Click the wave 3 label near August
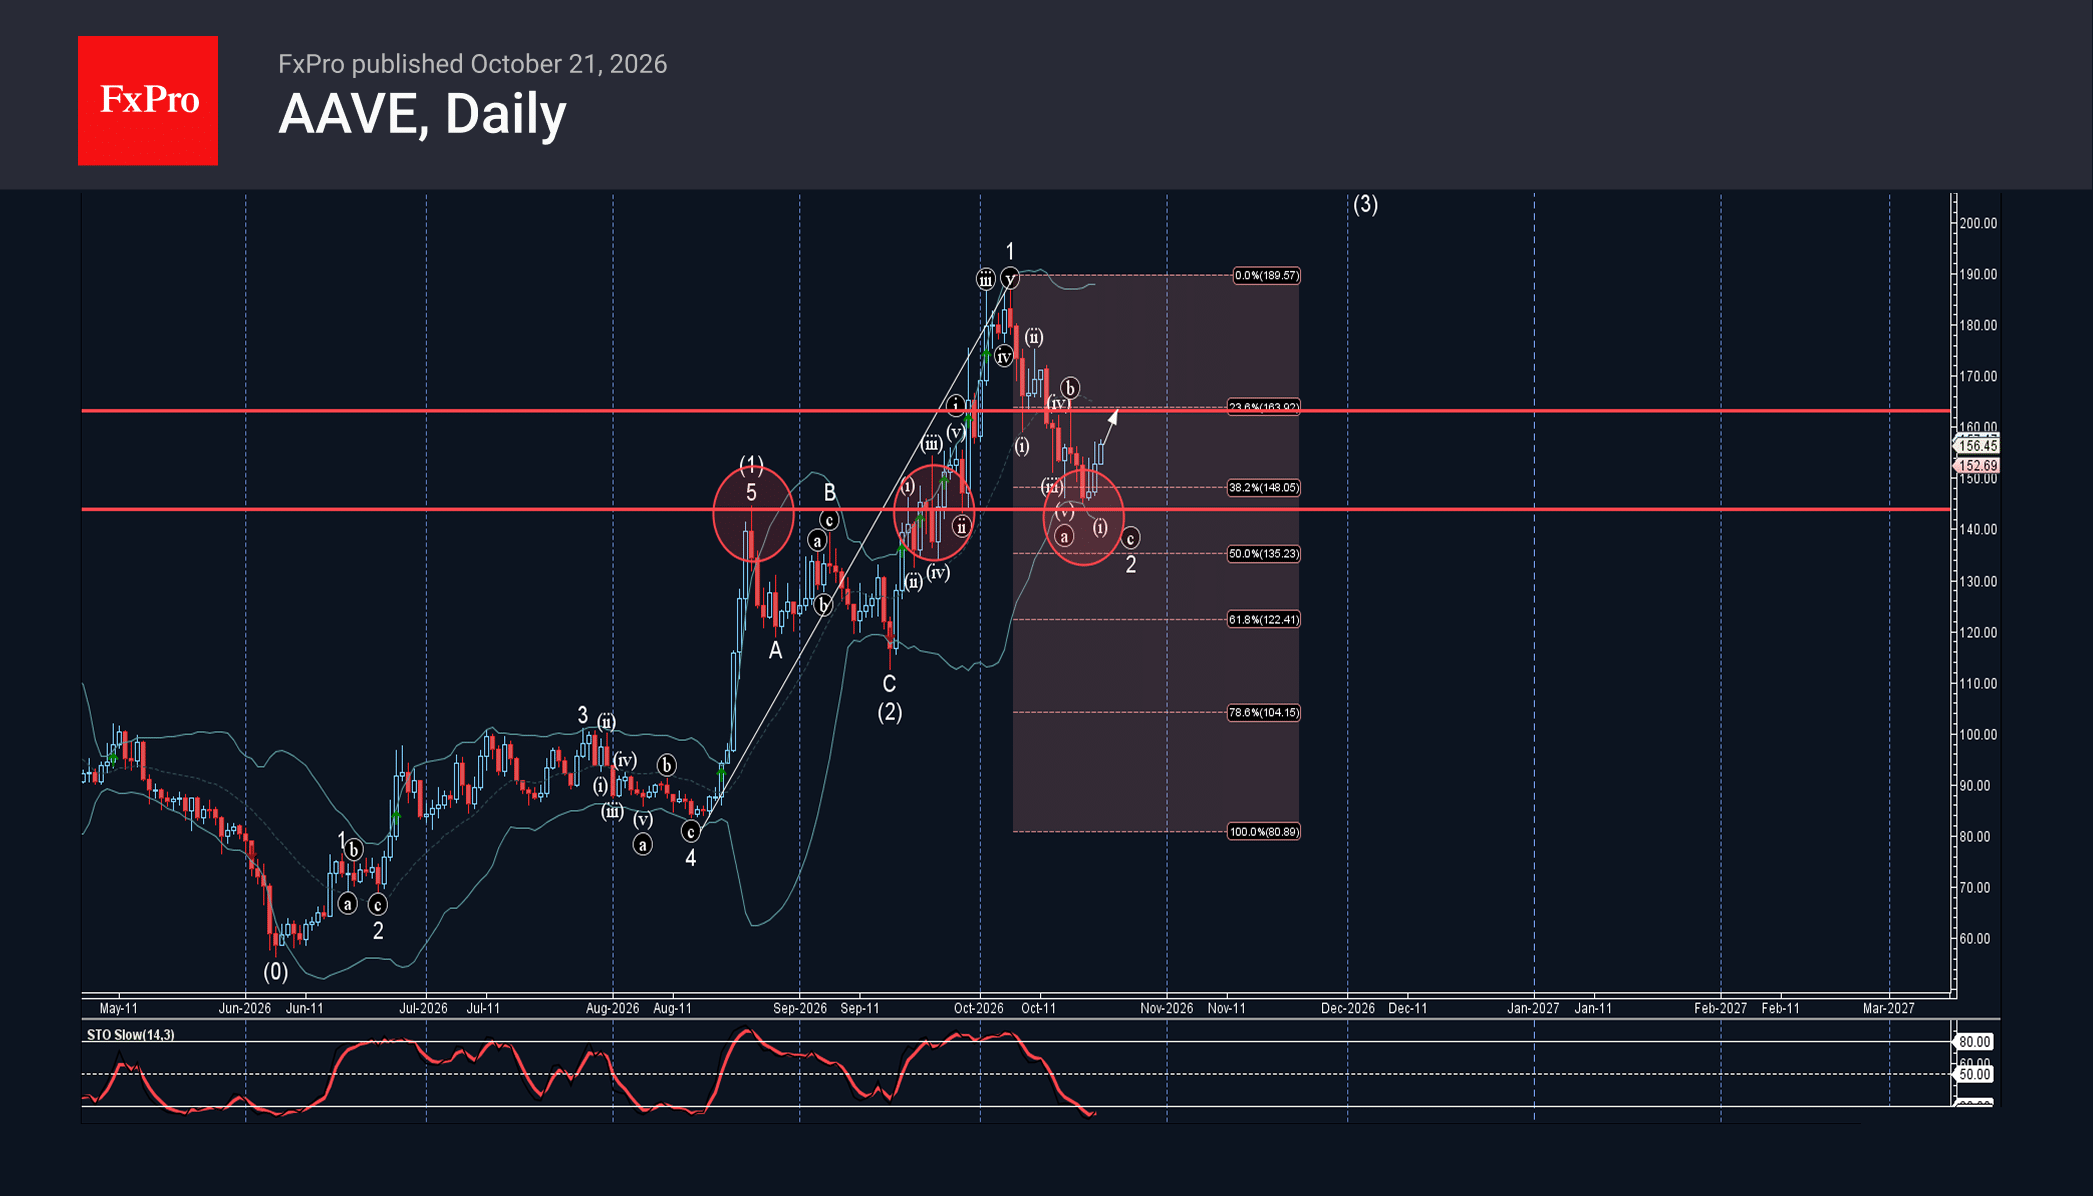 click(583, 715)
